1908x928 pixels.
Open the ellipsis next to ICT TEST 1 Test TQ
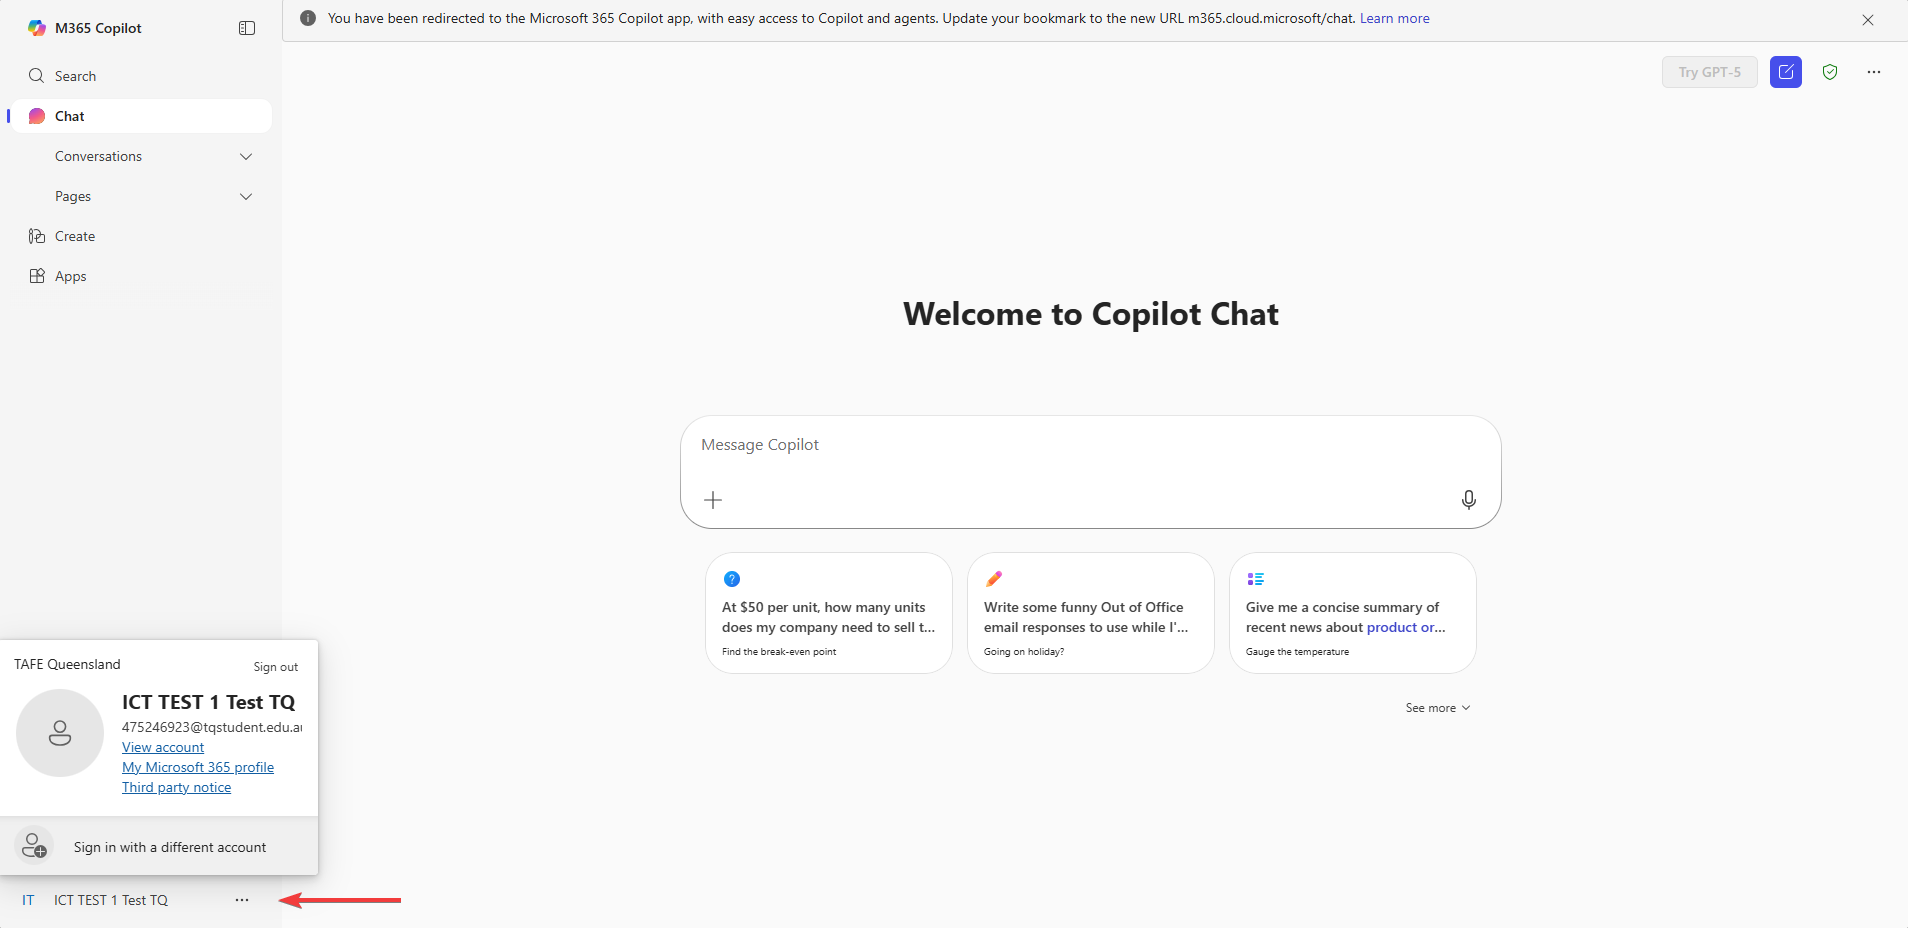click(x=242, y=900)
